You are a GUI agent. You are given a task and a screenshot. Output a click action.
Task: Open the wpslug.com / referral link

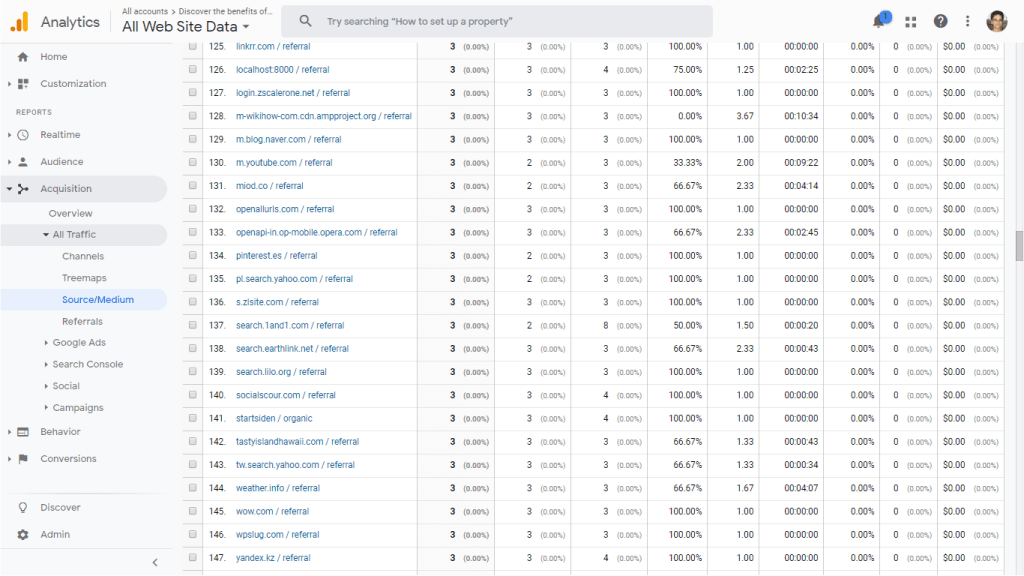[278, 534]
